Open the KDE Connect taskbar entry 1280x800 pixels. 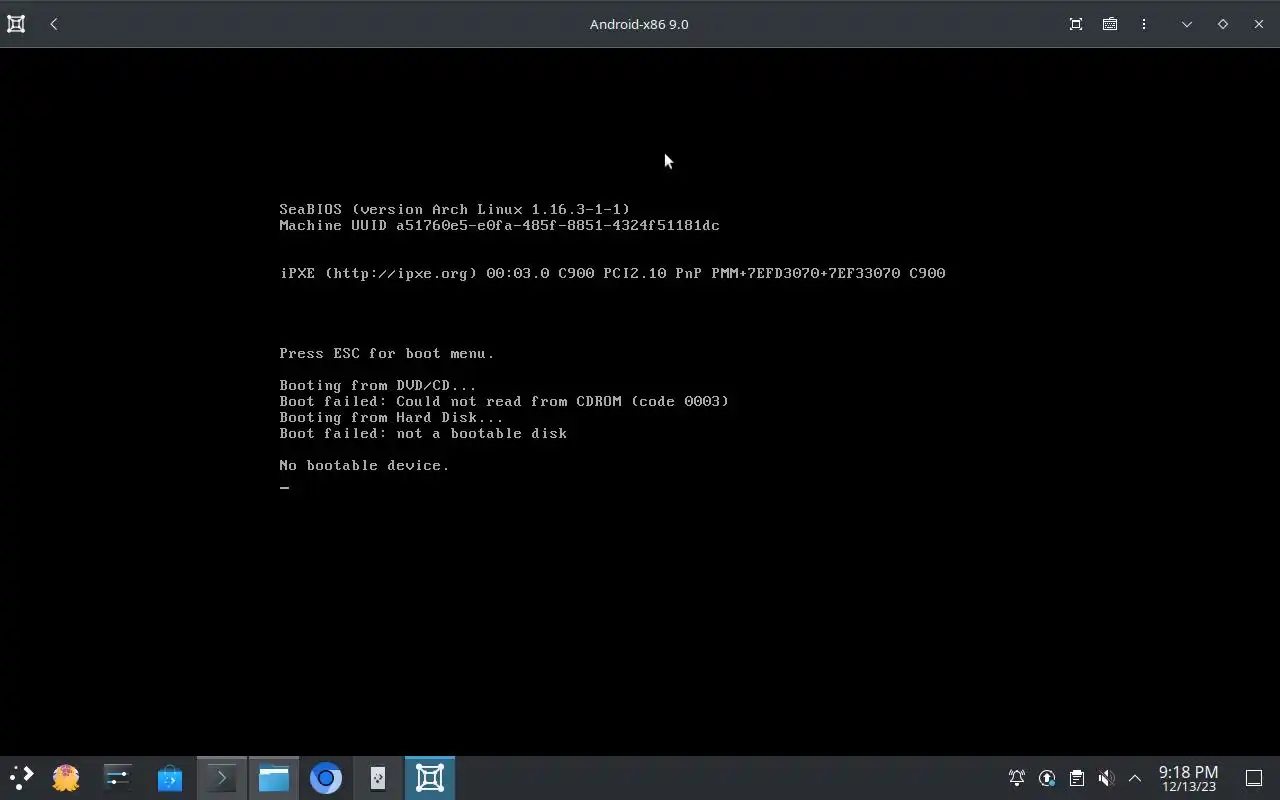[x=378, y=778]
